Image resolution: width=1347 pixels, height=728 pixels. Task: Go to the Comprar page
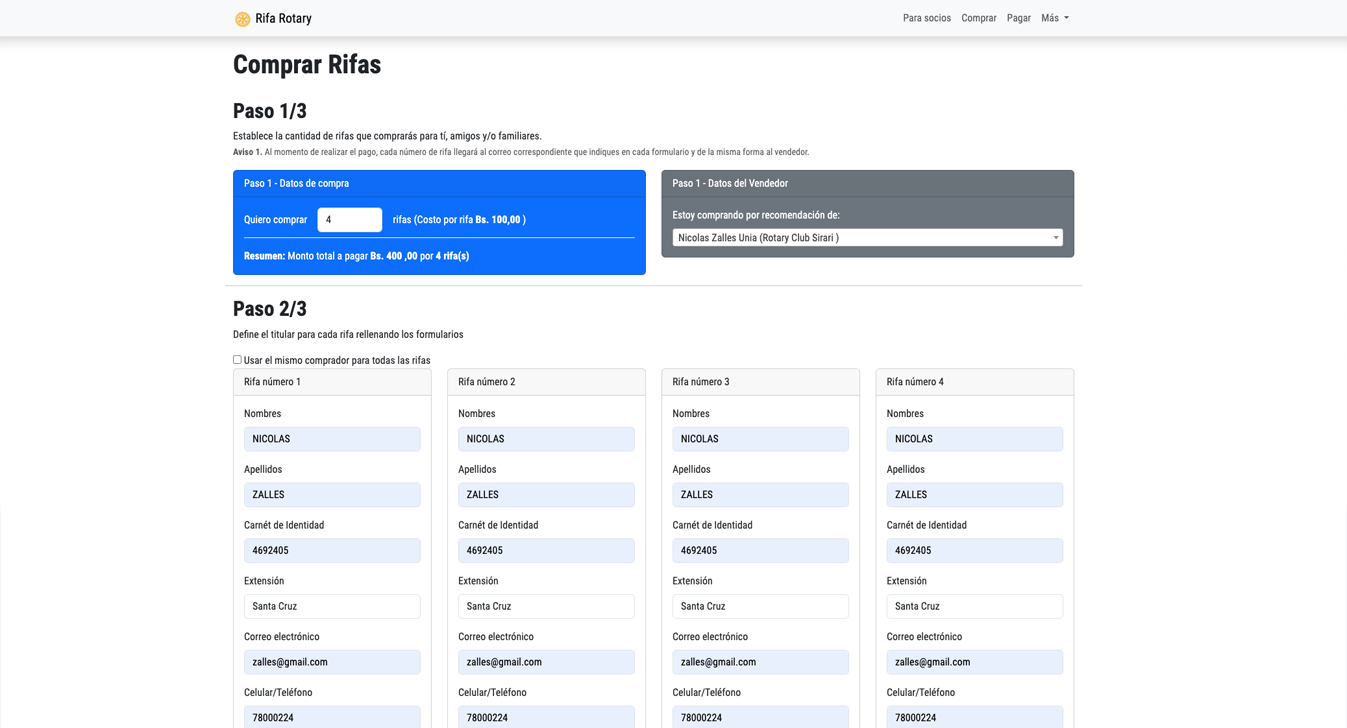(978, 18)
